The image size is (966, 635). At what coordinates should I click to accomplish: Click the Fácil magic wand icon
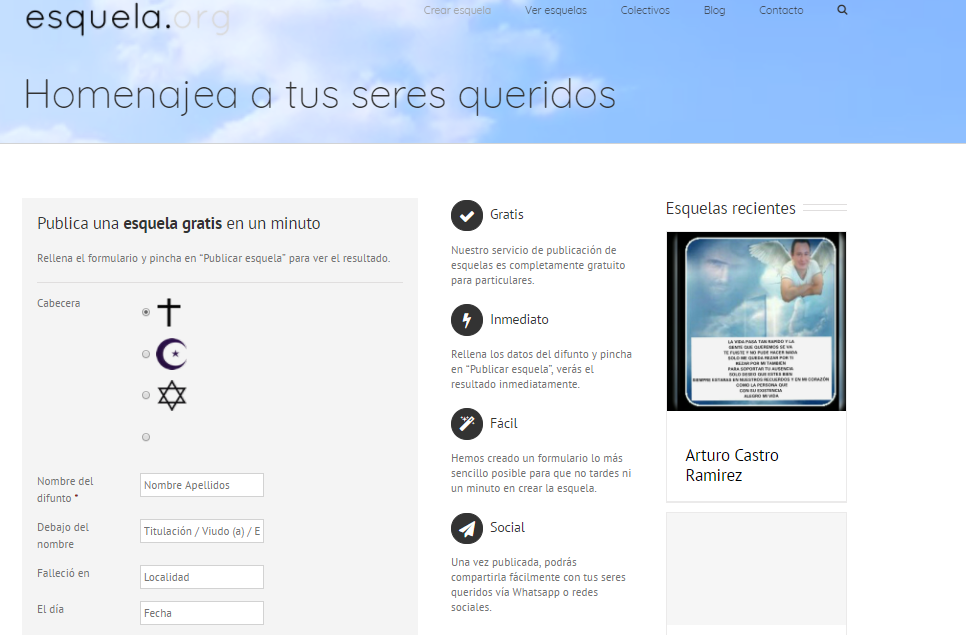[x=466, y=424]
